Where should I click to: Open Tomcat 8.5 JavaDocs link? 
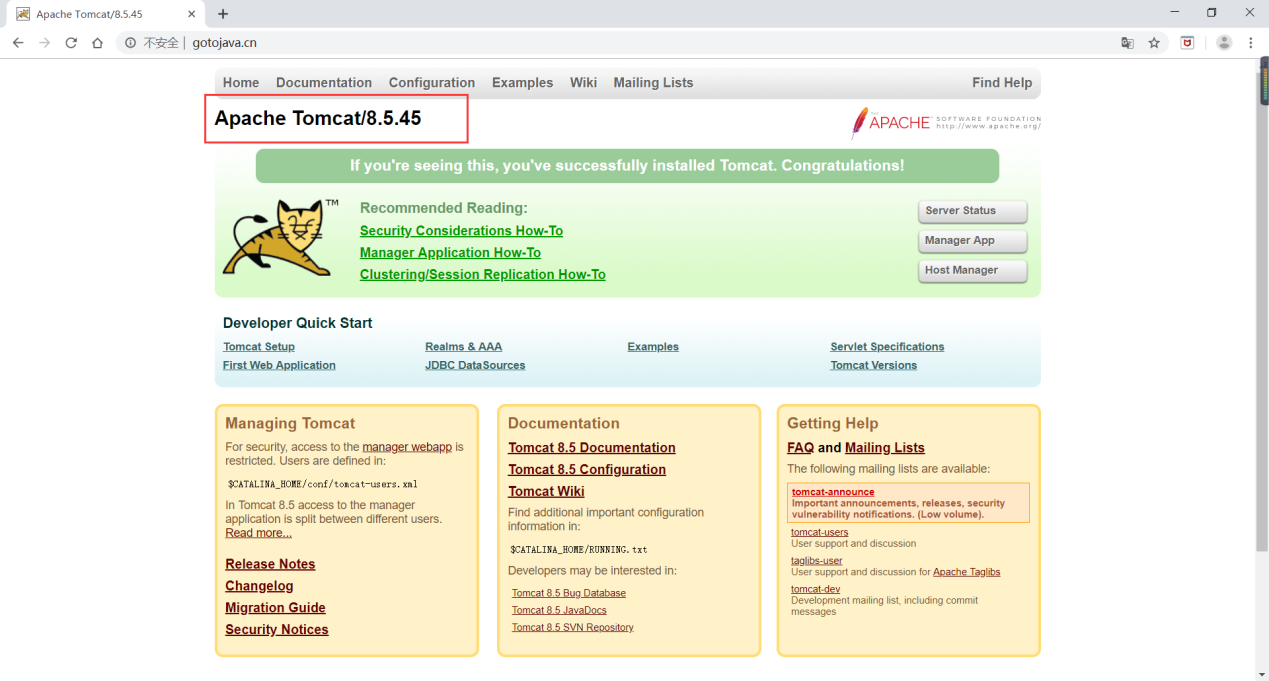[x=559, y=610]
